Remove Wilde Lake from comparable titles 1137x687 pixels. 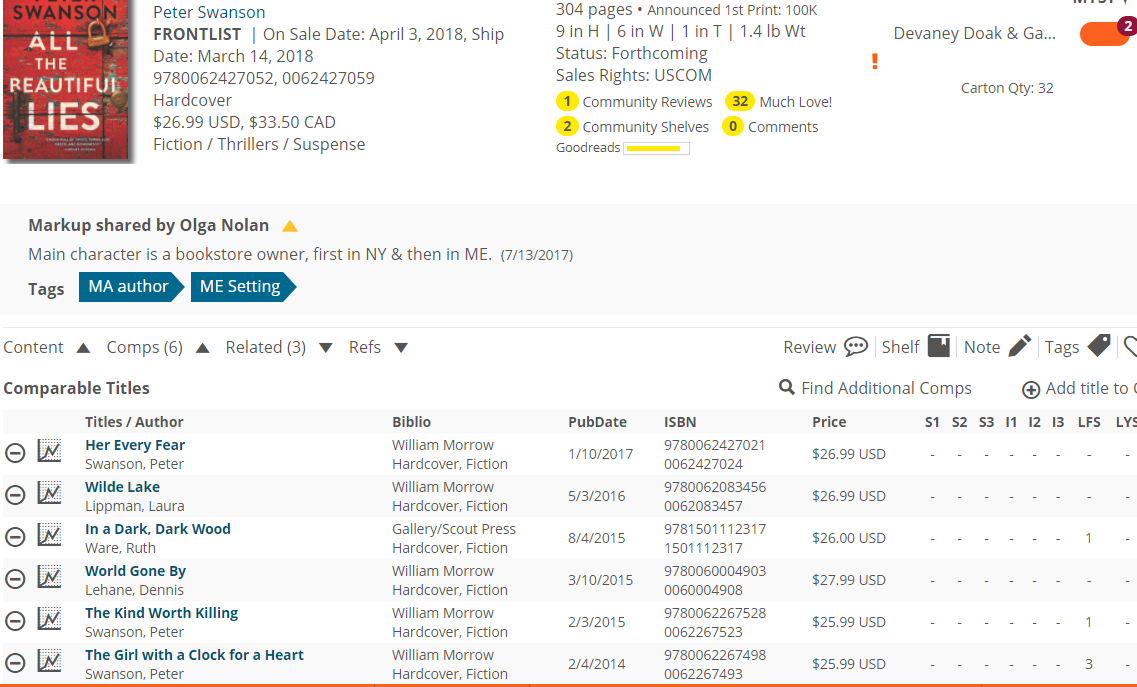click(x=15, y=495)
